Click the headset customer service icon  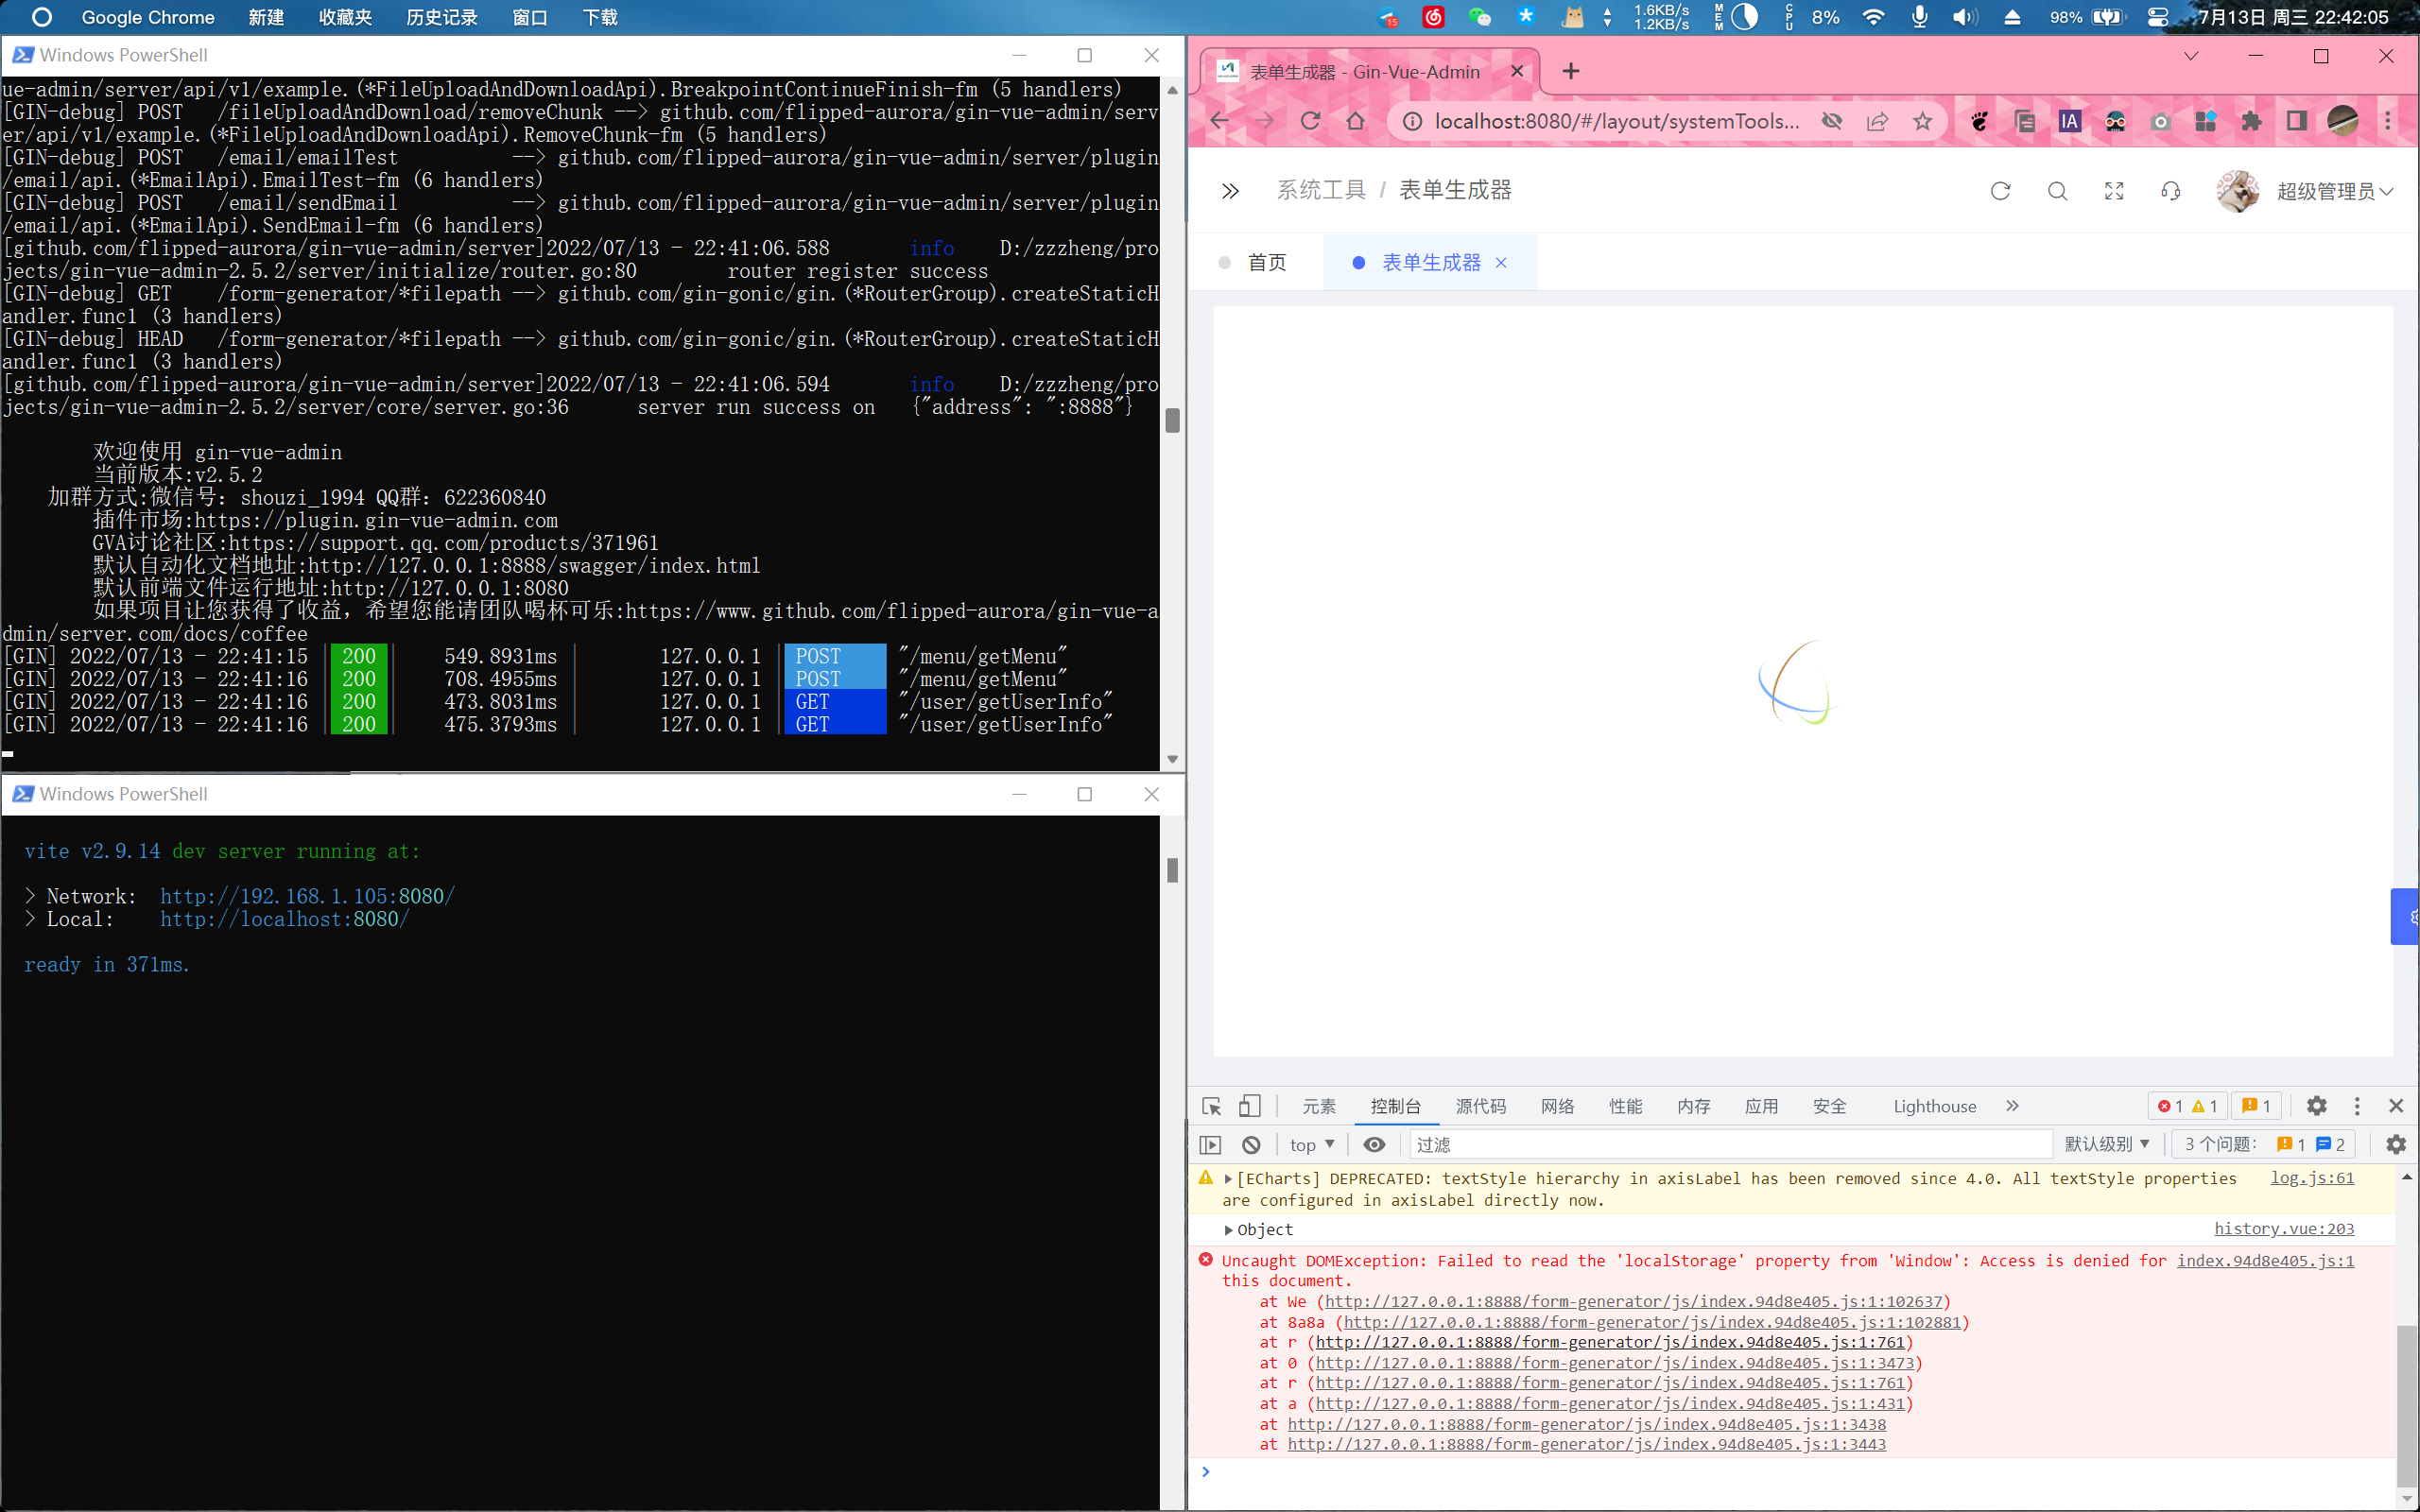point(2170,190)
